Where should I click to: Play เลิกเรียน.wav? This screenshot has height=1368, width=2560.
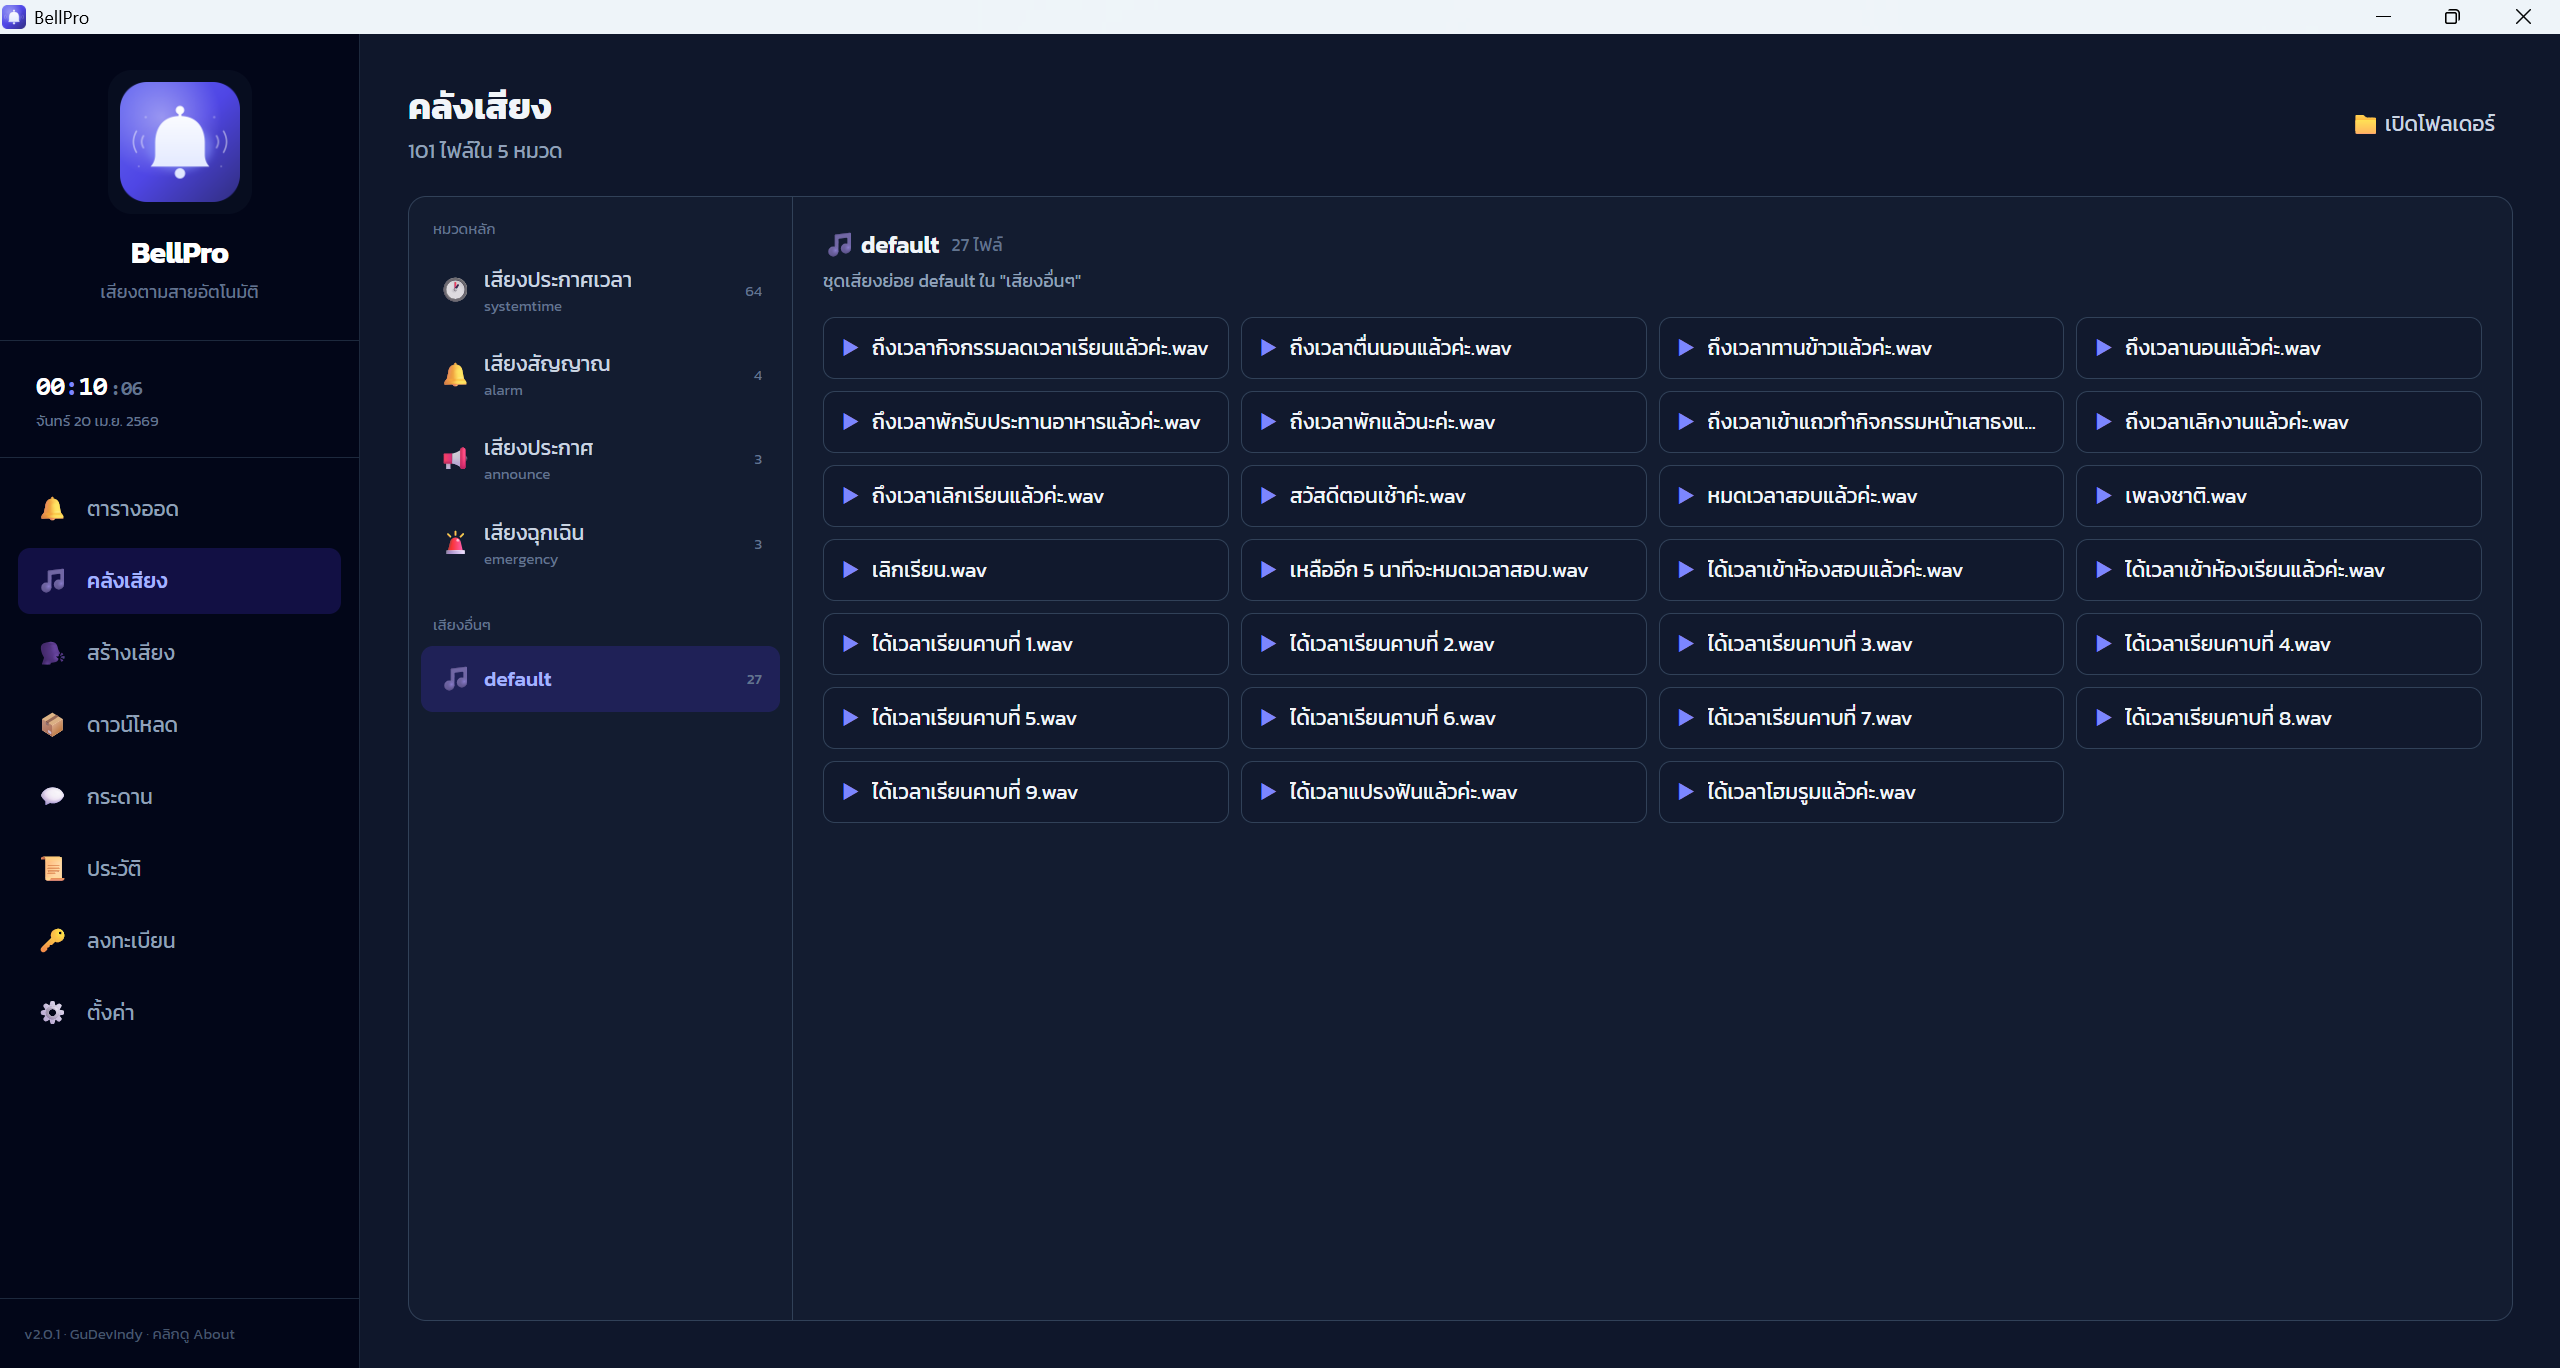click(x=1025, y=570)
